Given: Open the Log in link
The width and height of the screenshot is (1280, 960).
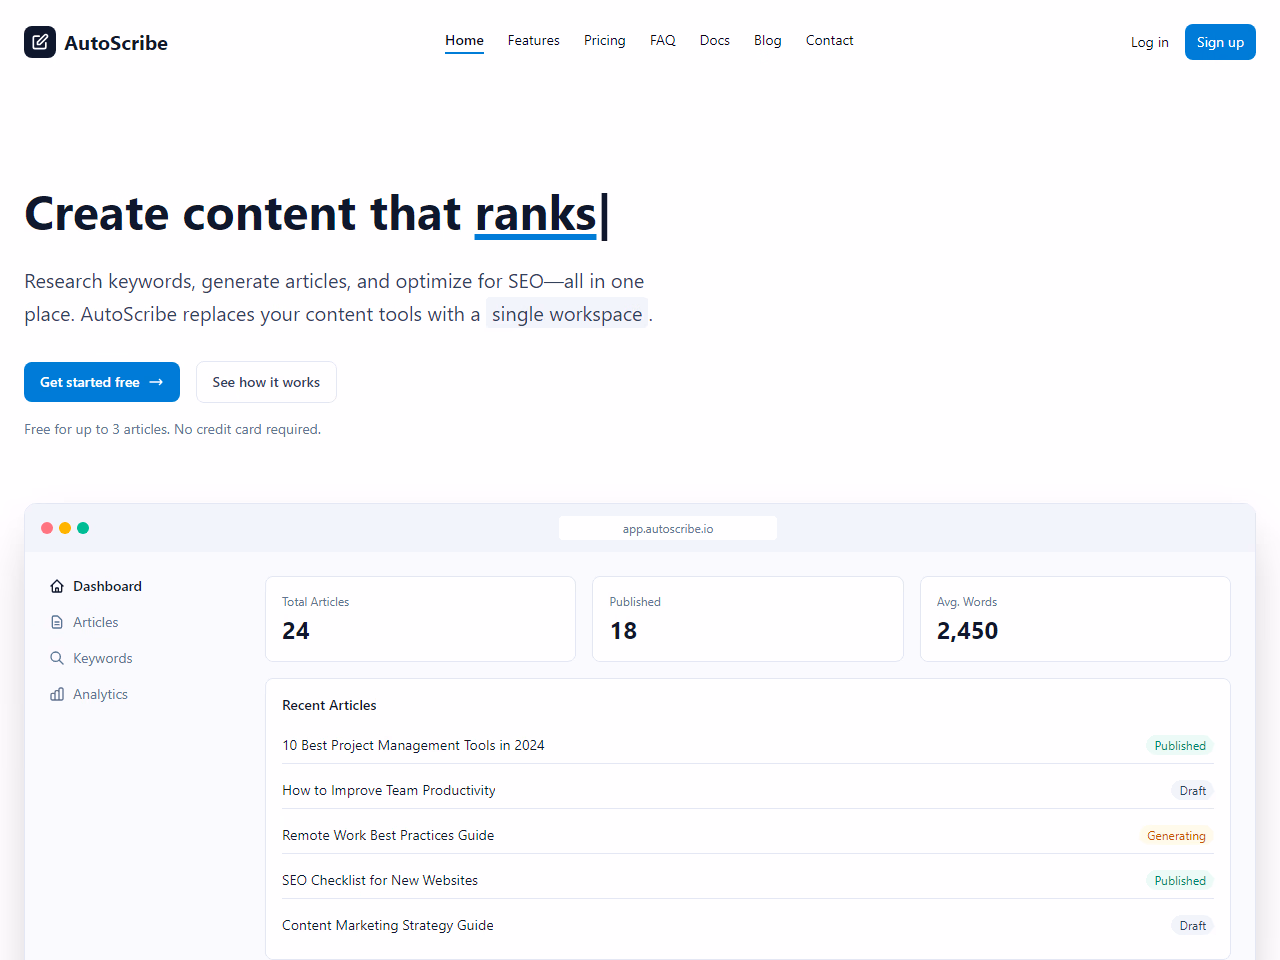Looking at the screenshot, I should click(1149, 42).
